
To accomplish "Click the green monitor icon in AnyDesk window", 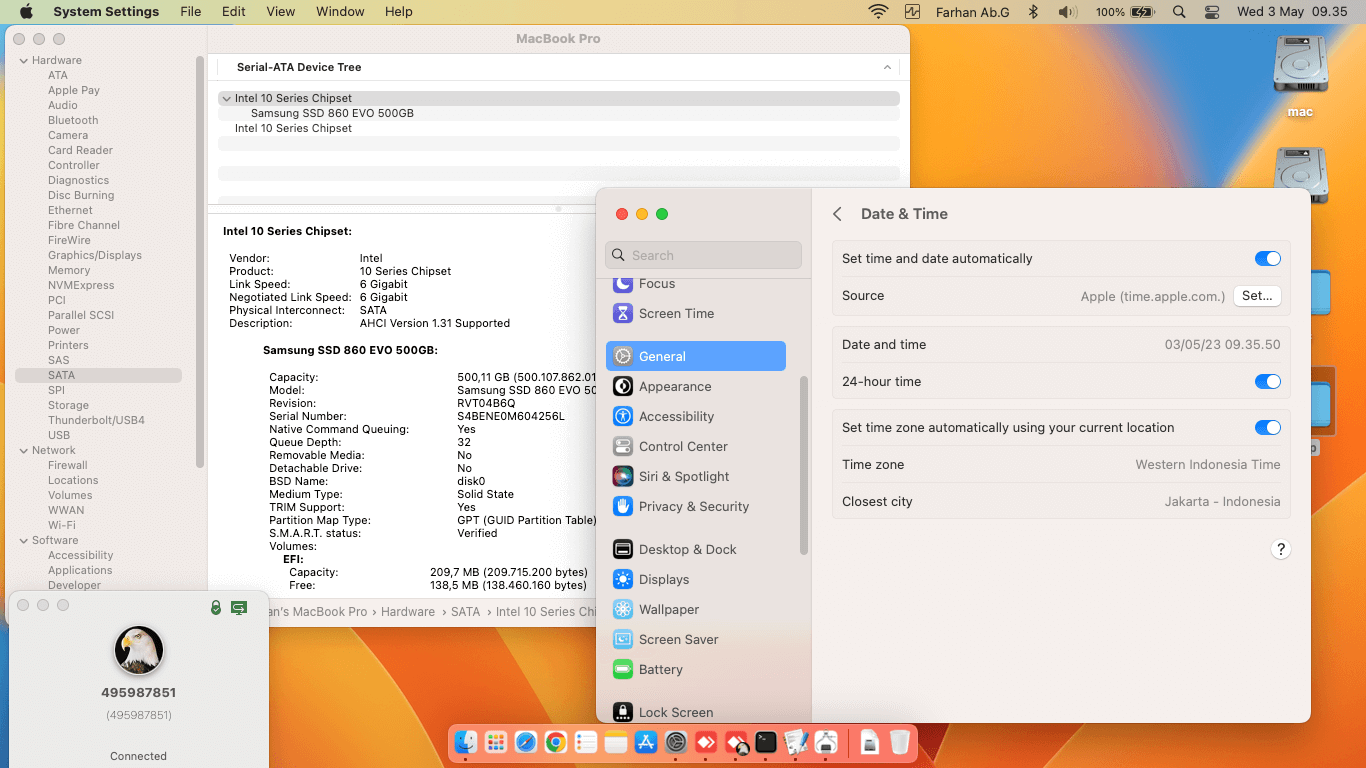I will pos(239,607).
